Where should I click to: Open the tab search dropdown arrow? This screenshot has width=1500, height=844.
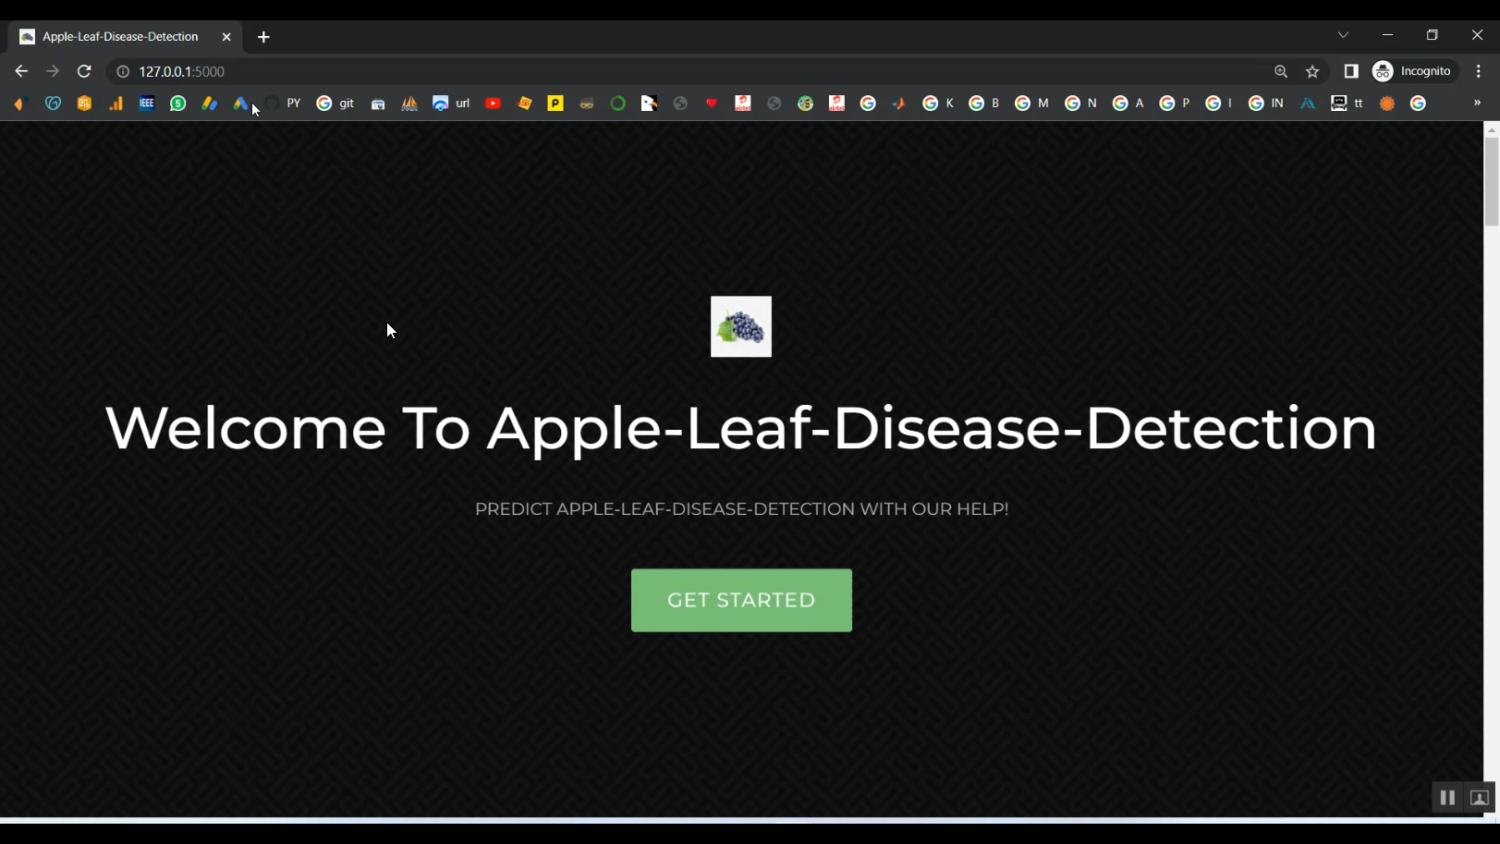[1343, 35]
